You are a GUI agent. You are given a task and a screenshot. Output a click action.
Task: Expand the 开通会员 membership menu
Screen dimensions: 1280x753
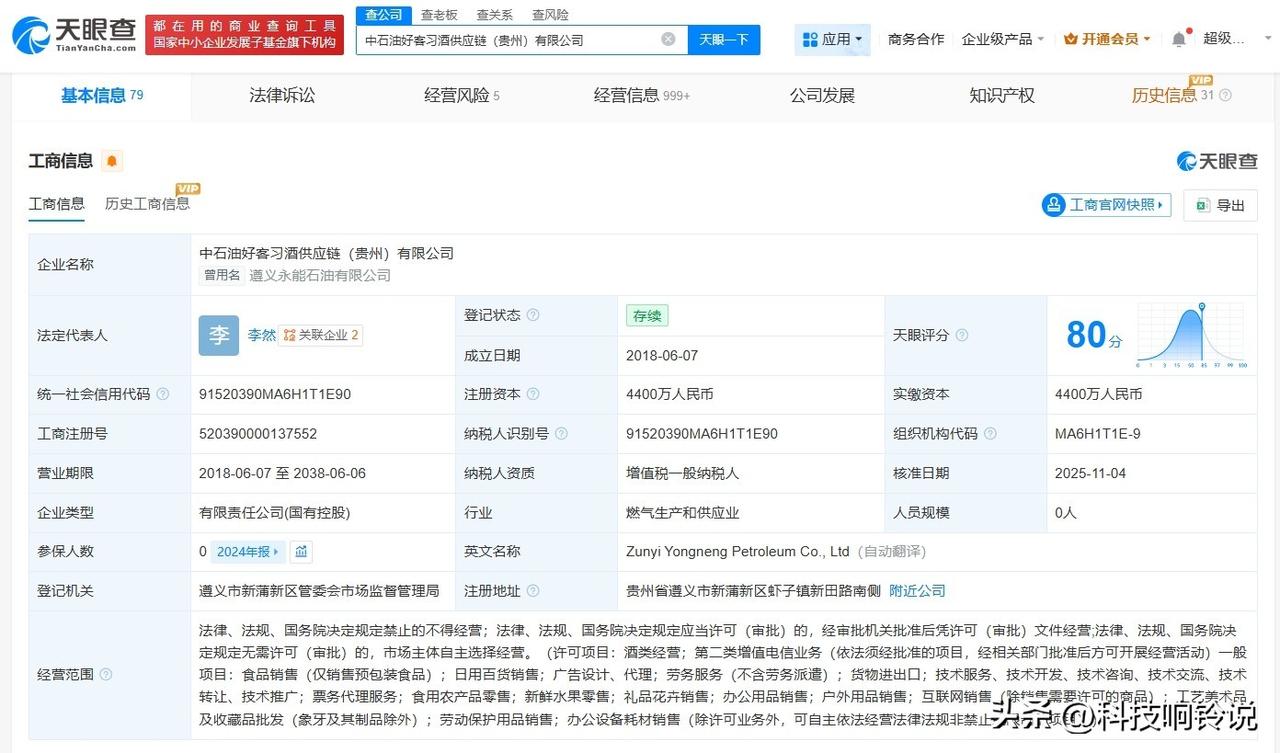[x=1107, y=40]
